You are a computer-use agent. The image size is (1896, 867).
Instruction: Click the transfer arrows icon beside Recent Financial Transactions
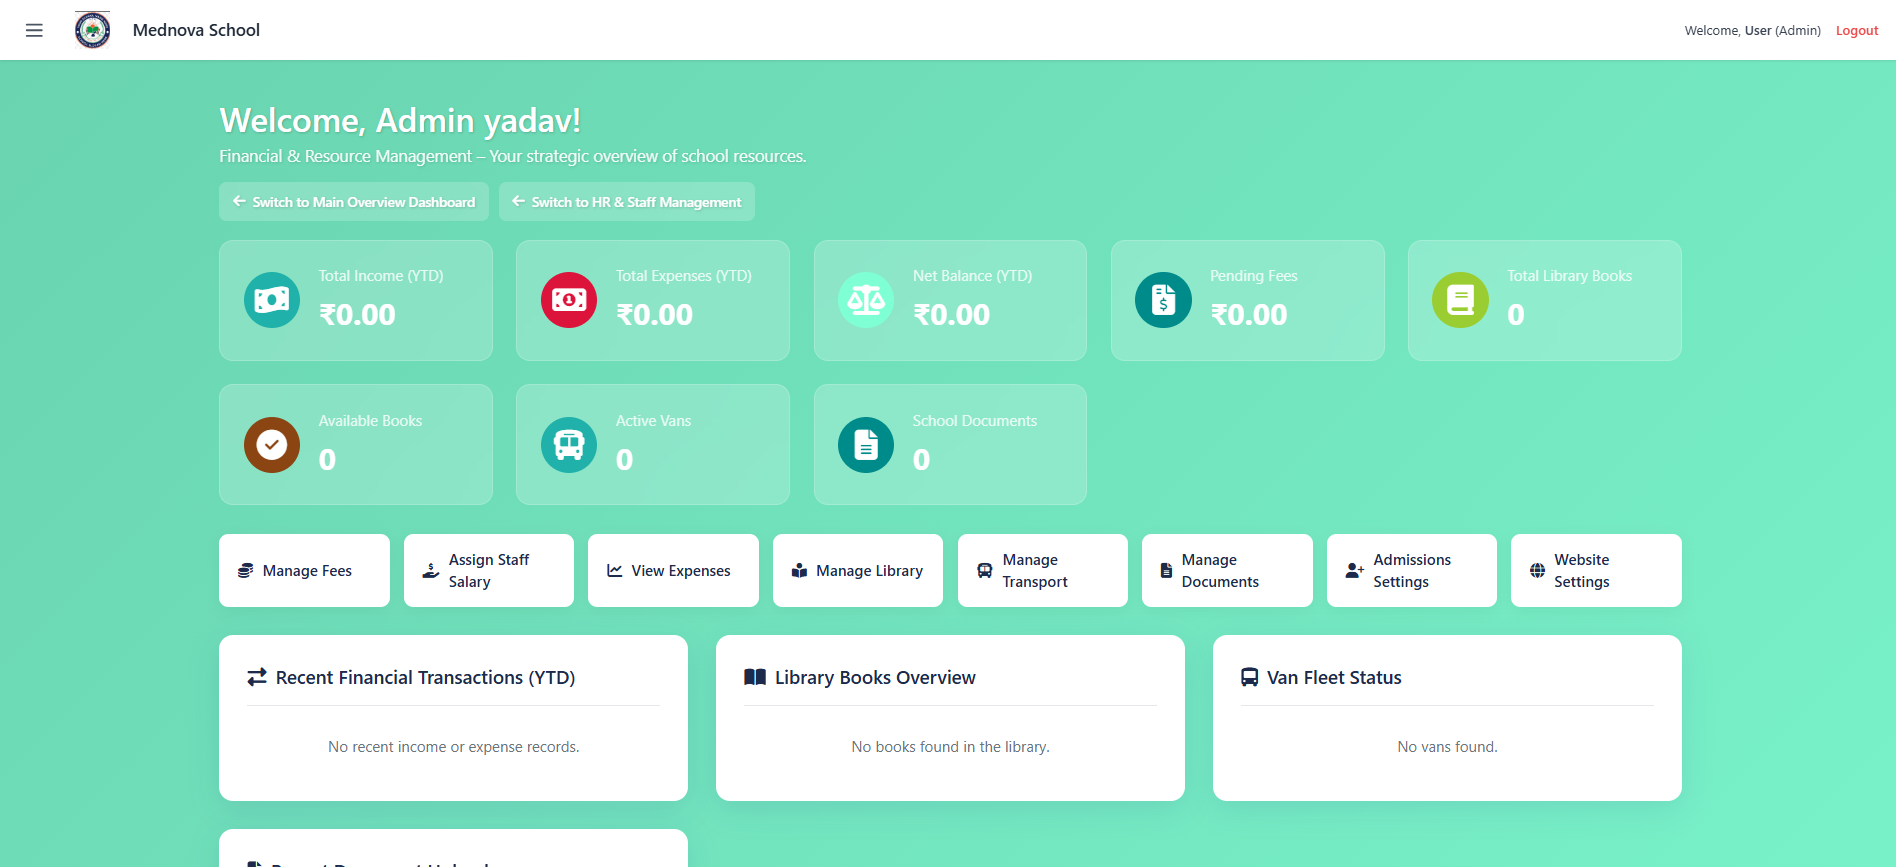coord(257,677)
